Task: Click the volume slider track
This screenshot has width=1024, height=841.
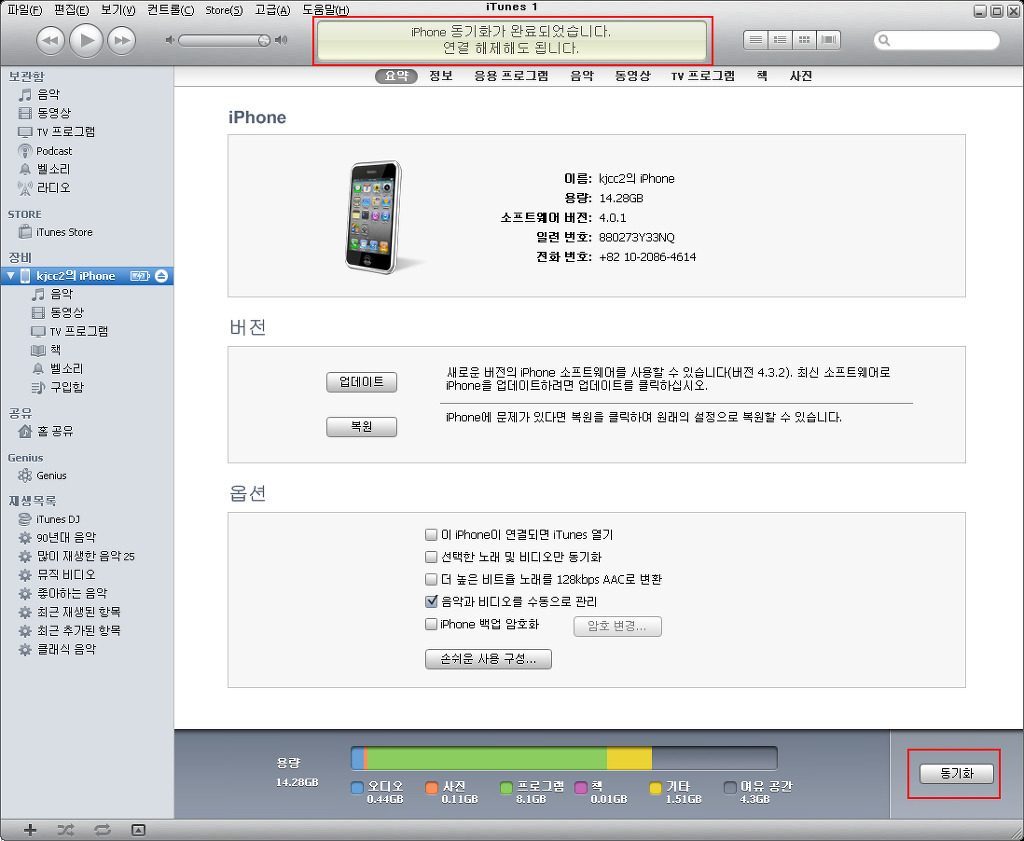Action: coord(223,40)
